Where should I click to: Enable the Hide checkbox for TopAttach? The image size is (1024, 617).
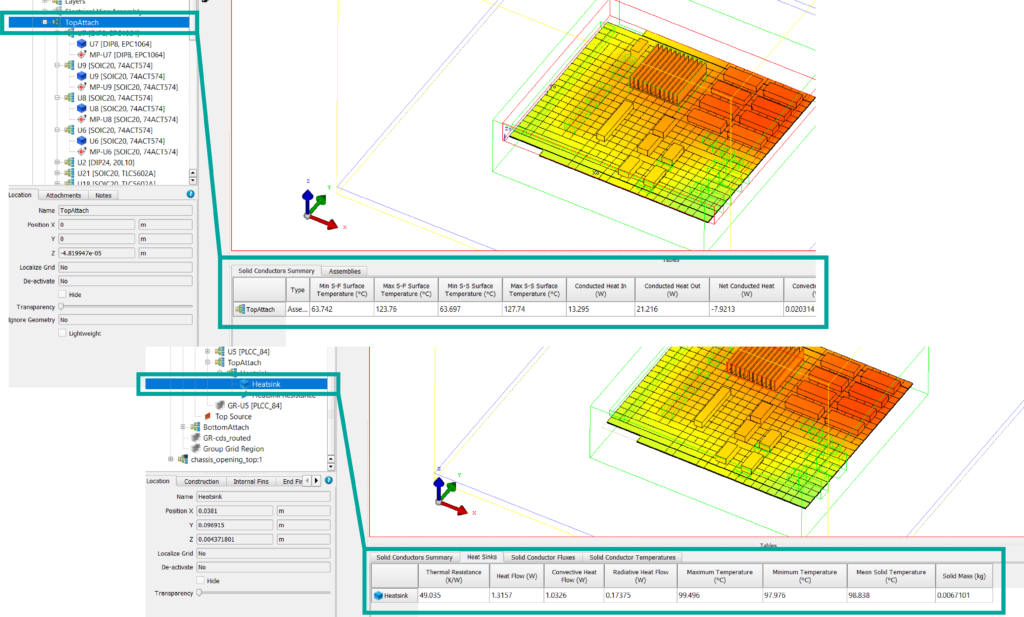point(62,295)
